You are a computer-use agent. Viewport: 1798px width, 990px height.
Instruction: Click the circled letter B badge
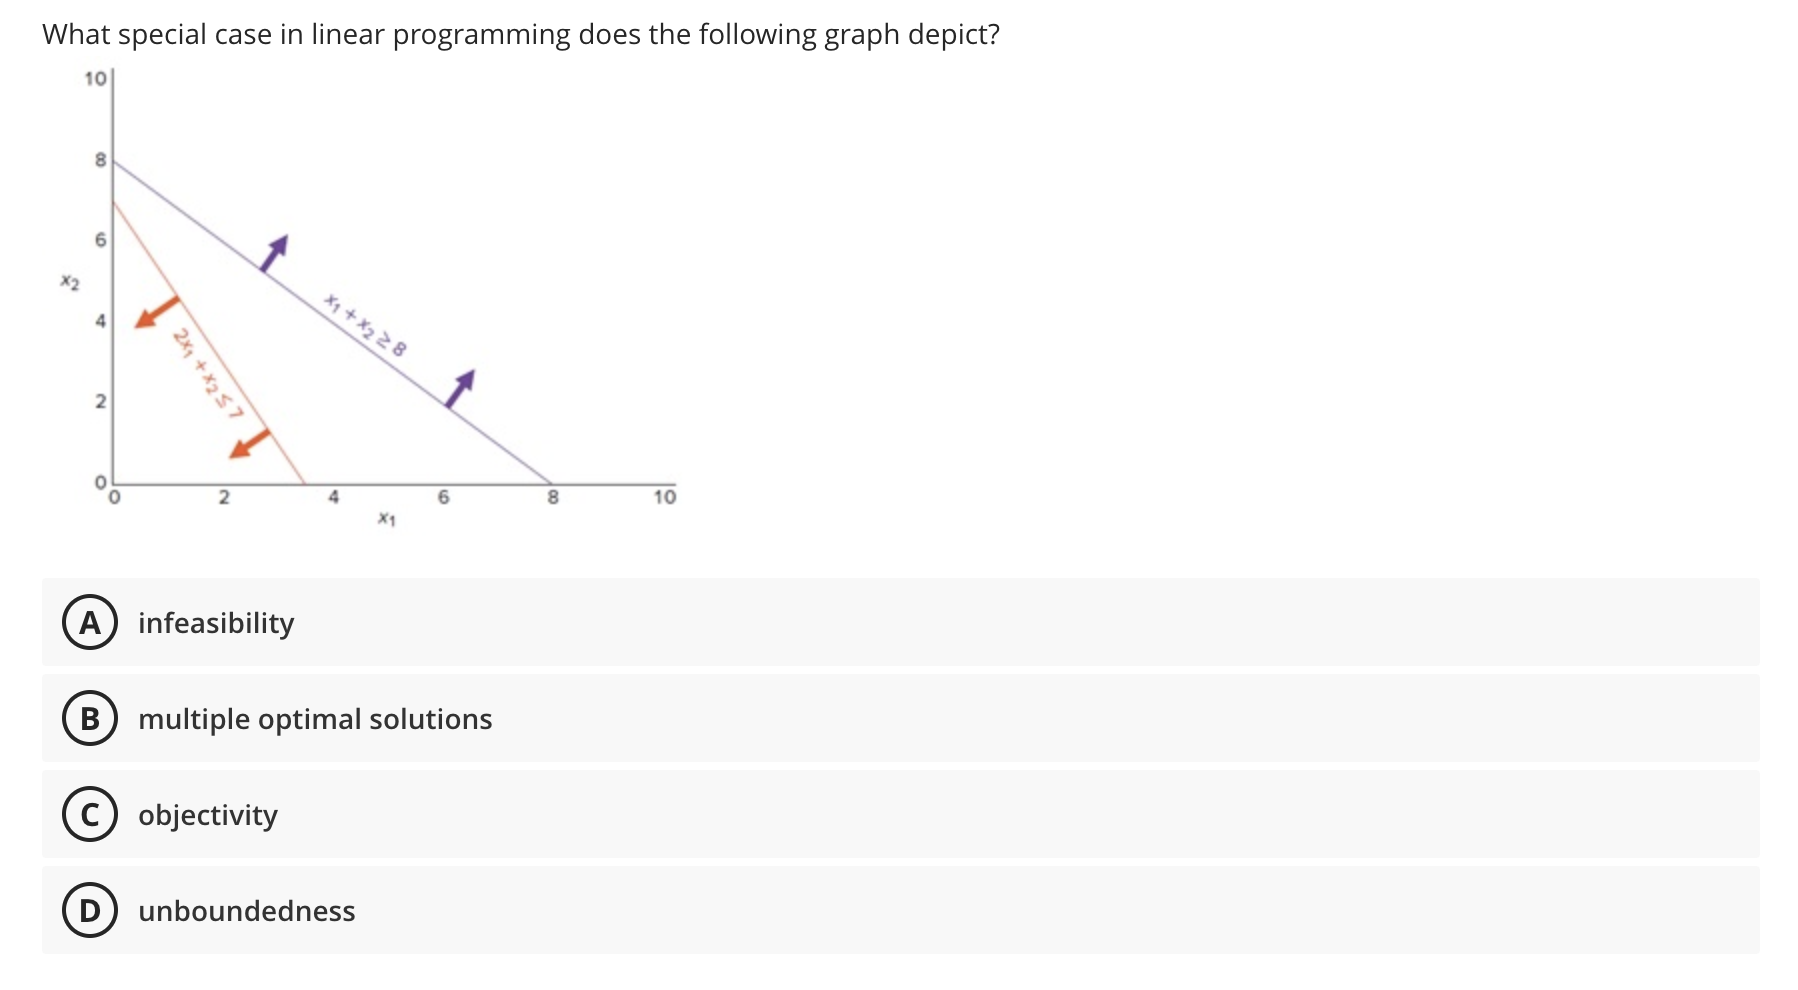tap(89, 719)
